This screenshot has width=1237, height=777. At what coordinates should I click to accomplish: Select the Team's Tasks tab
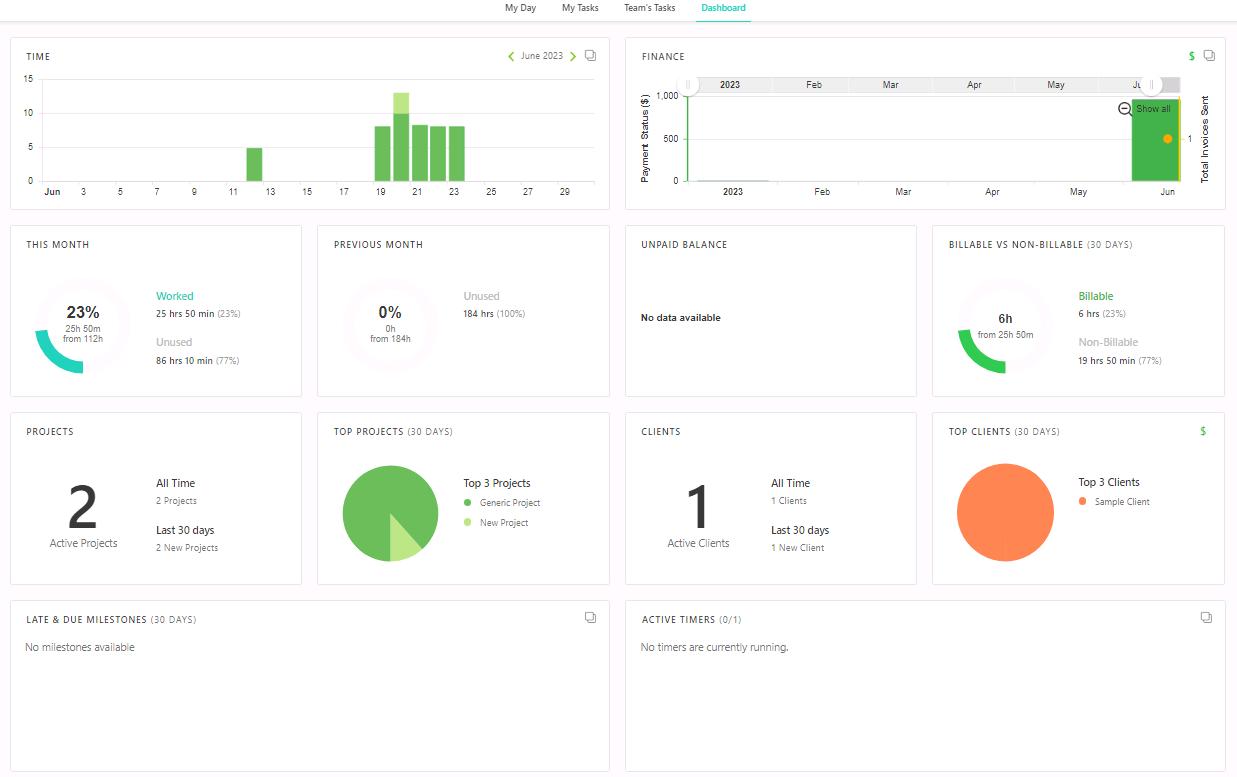click(x=649, y=8)
